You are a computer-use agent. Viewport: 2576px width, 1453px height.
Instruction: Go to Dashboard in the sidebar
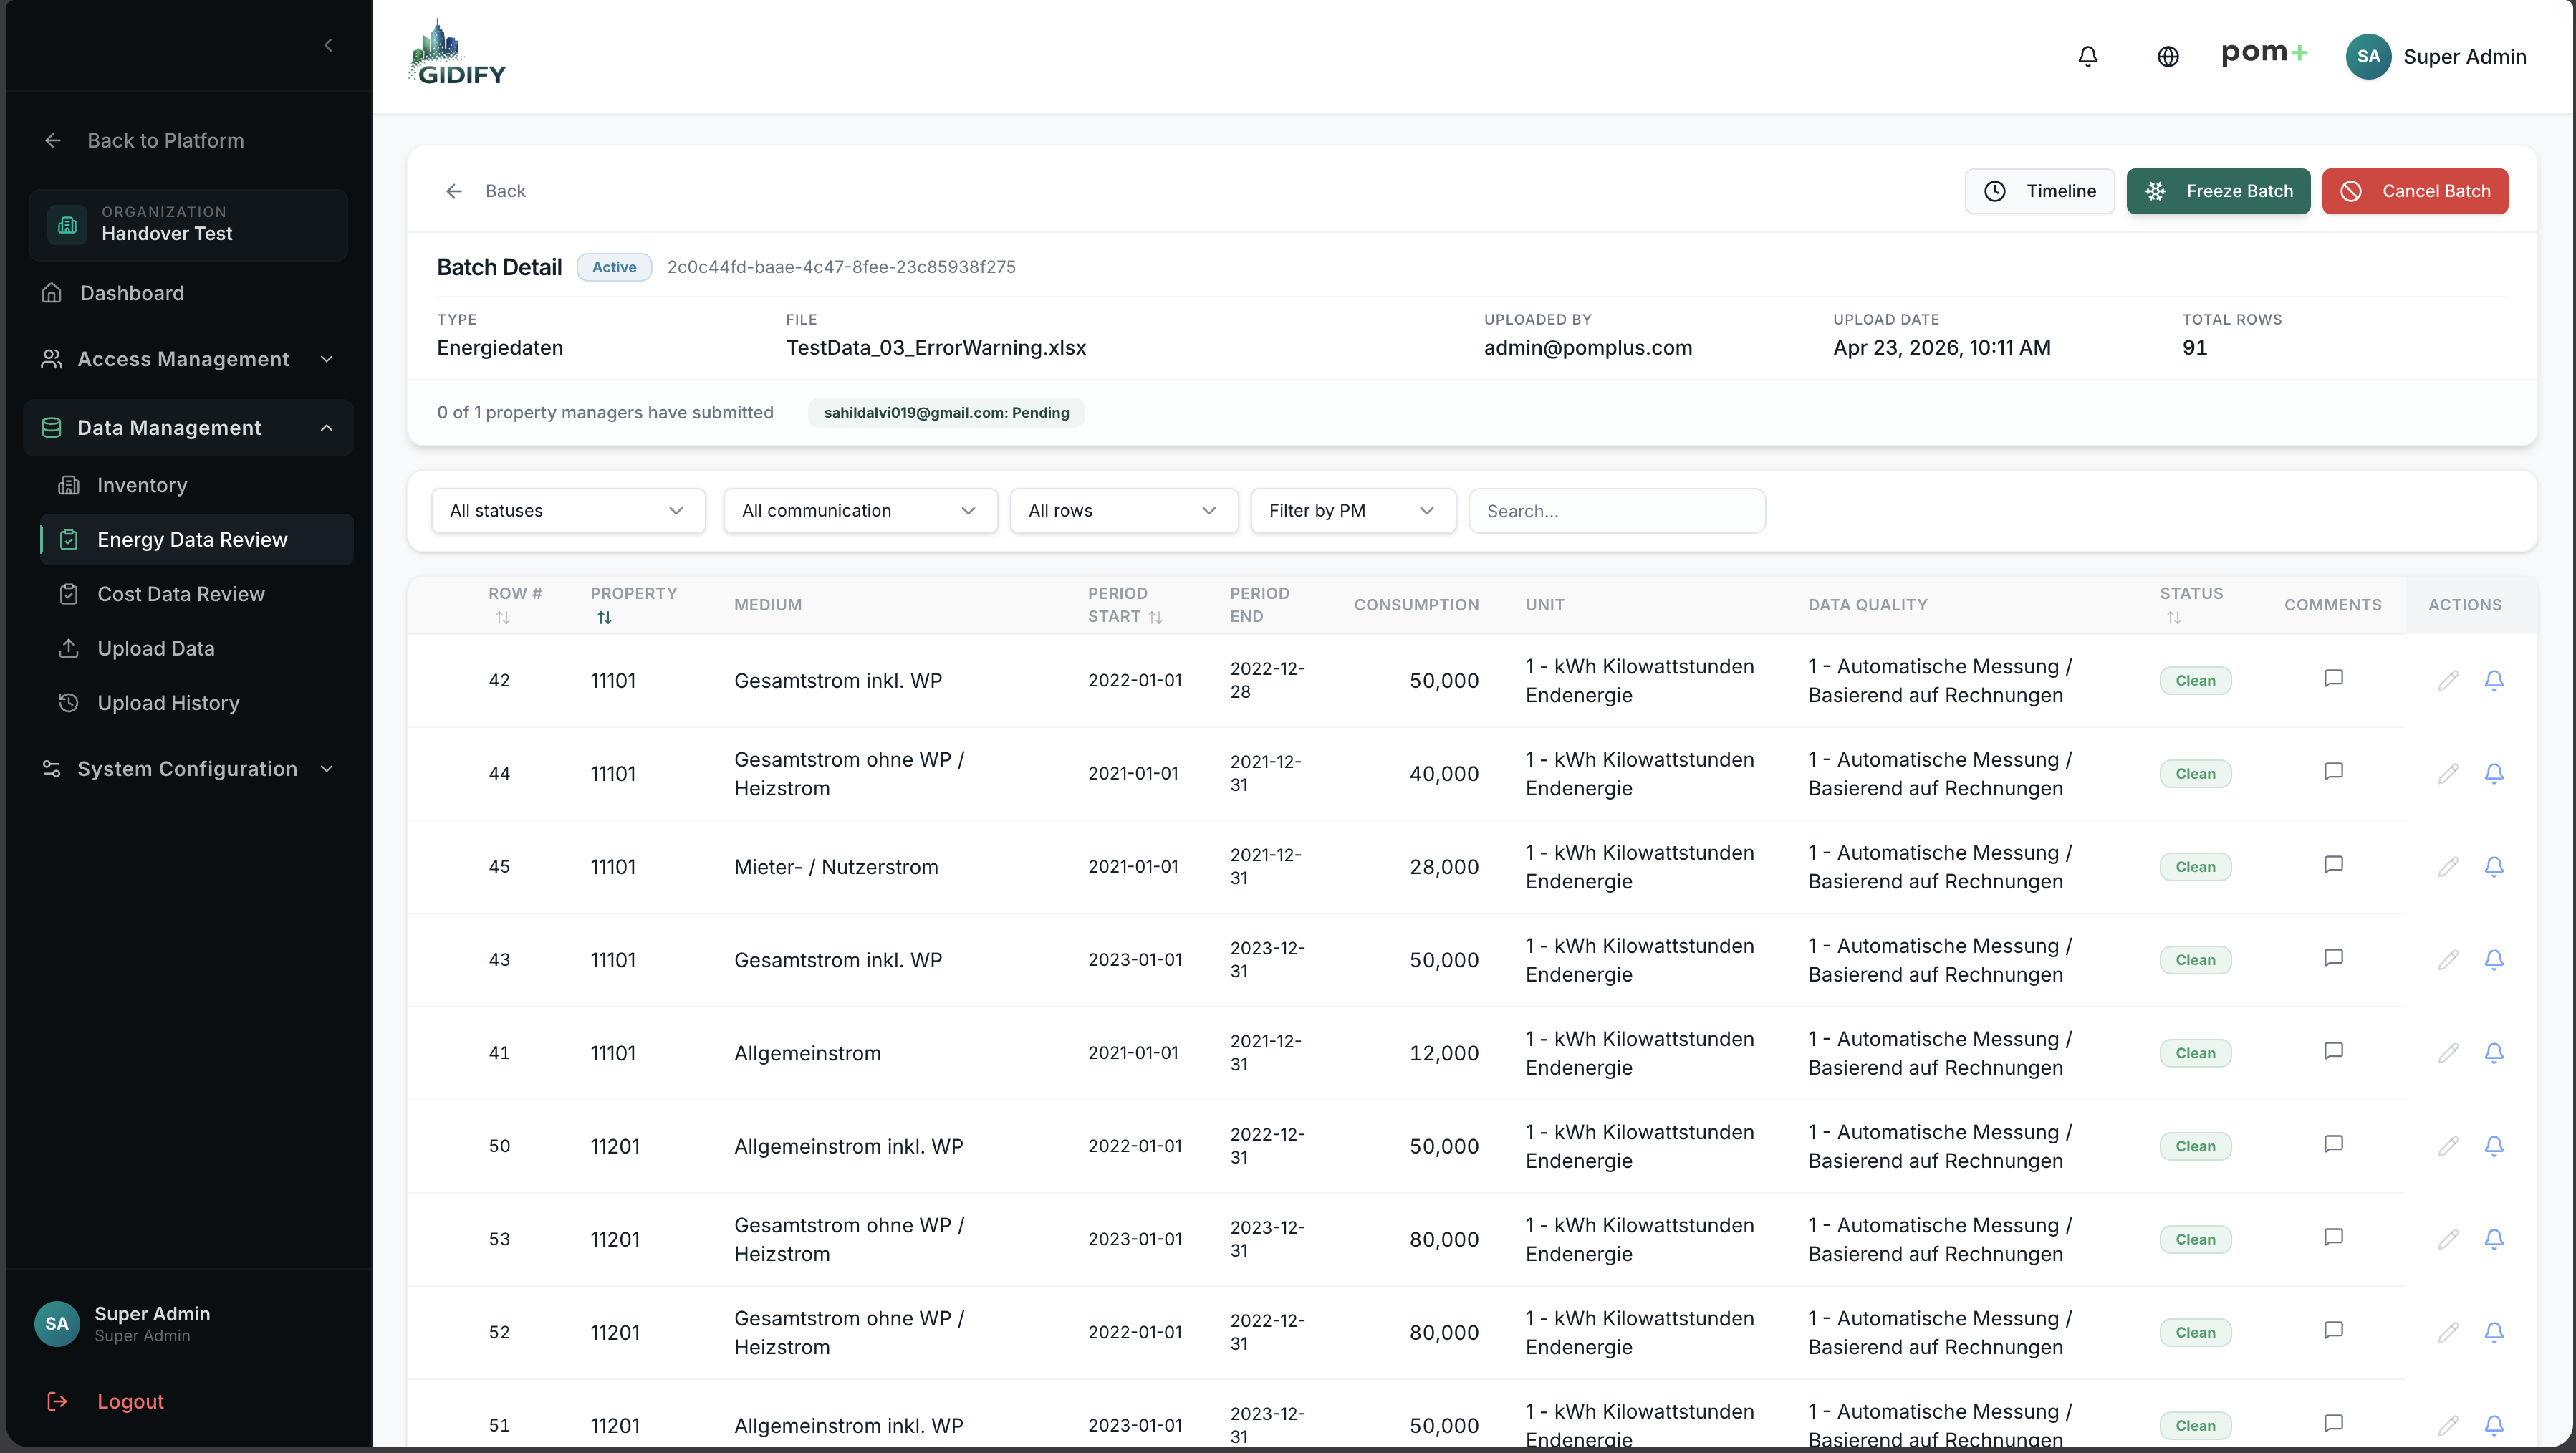(x=188, y=293)
